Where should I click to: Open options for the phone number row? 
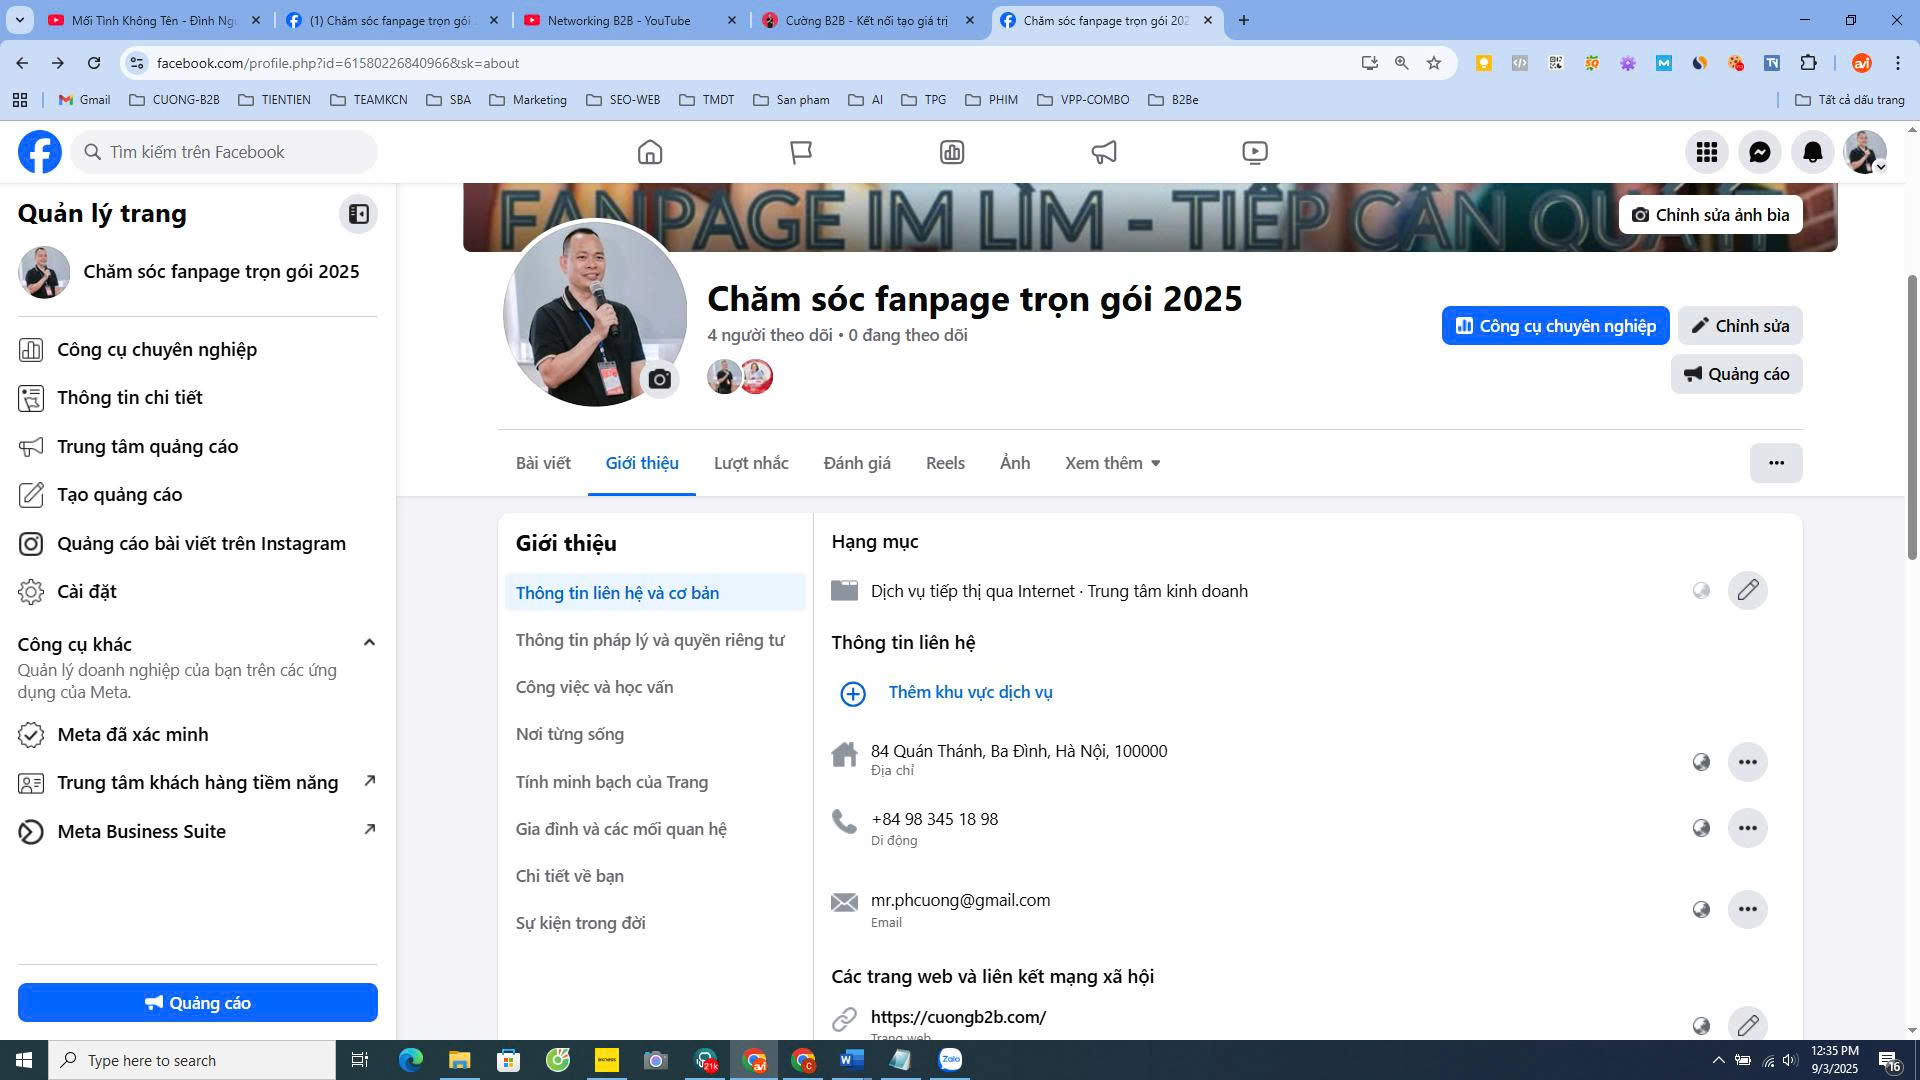point(1747,828)
